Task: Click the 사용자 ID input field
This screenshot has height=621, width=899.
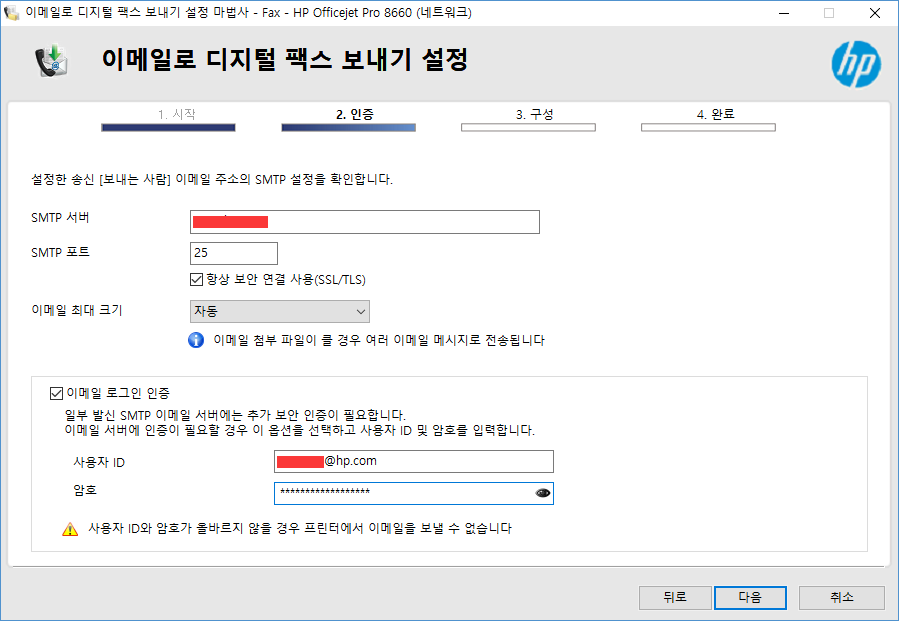Action: [414, 462]
